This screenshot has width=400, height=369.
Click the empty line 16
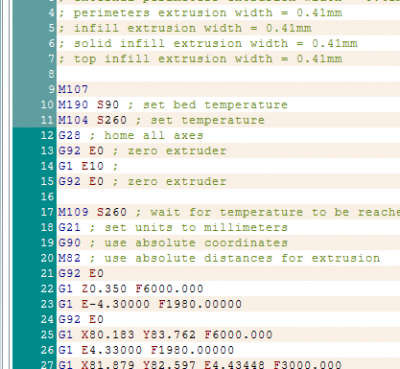(228, 197)
